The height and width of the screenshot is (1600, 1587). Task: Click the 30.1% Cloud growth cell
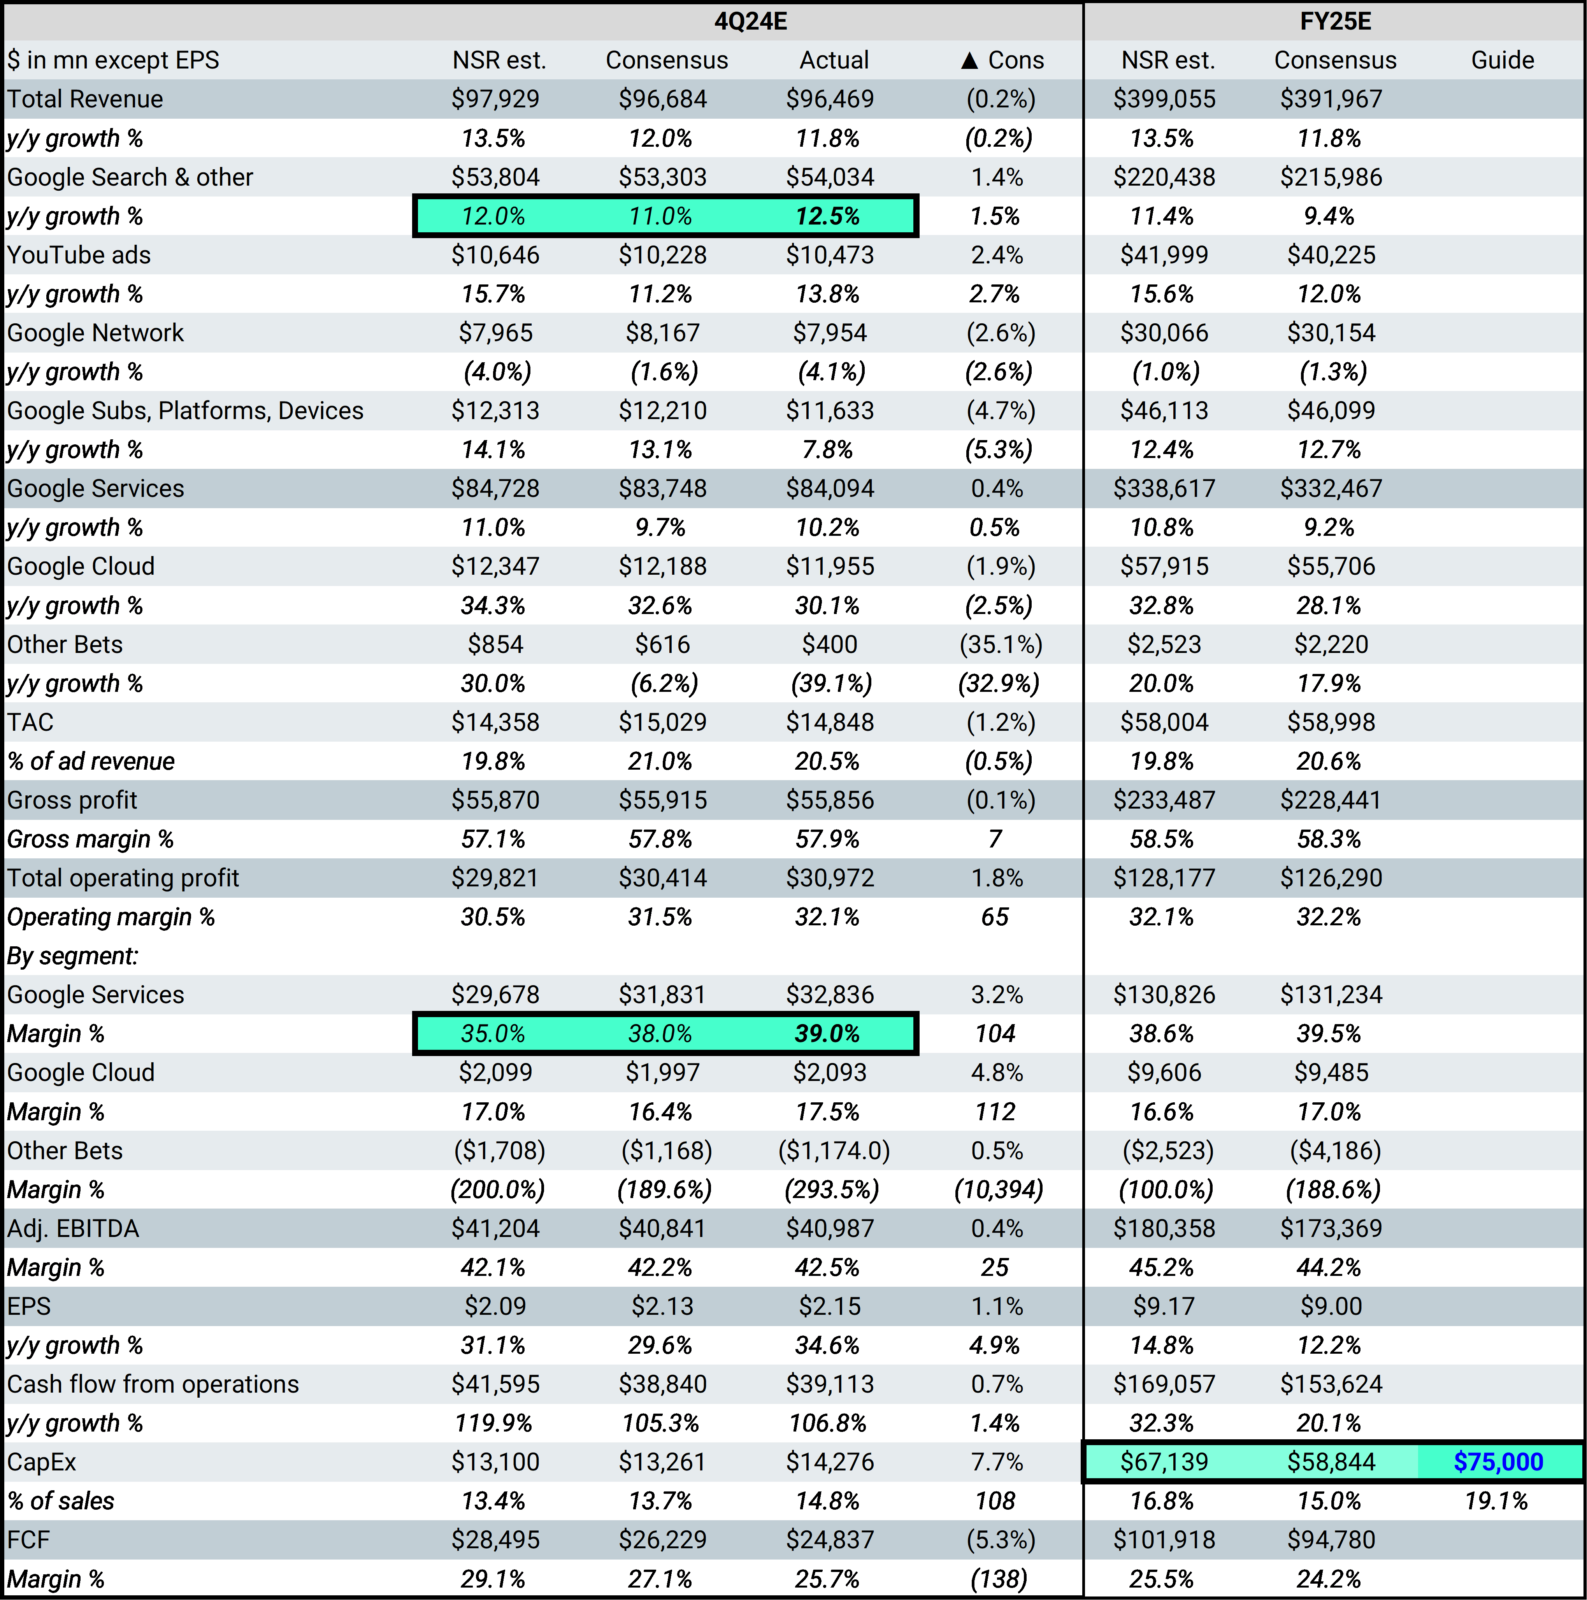click(x=828, y=606)
